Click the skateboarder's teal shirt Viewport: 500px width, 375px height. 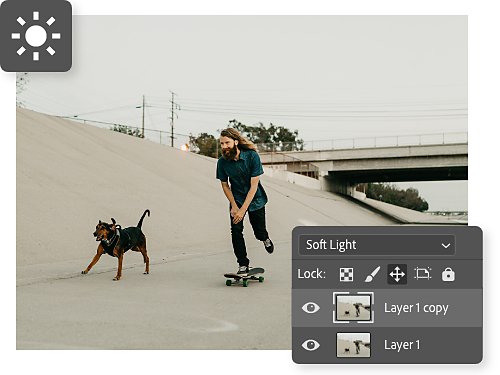tap(242, 179)
